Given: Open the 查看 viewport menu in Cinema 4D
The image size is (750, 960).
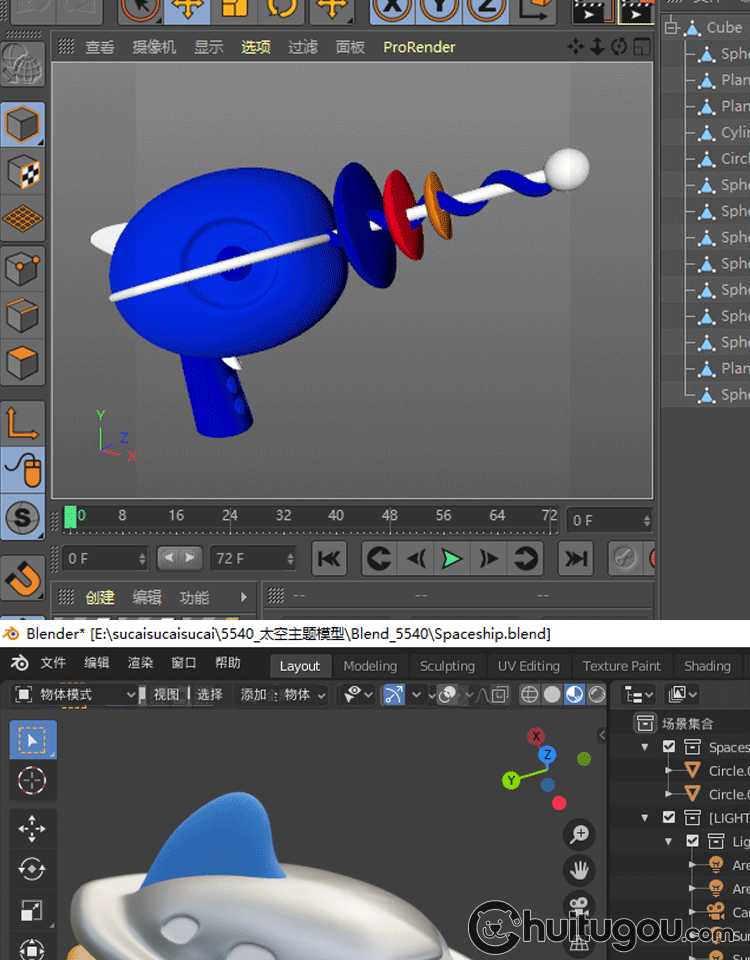Looking at the screenshot, I should (x=100, y=47).
